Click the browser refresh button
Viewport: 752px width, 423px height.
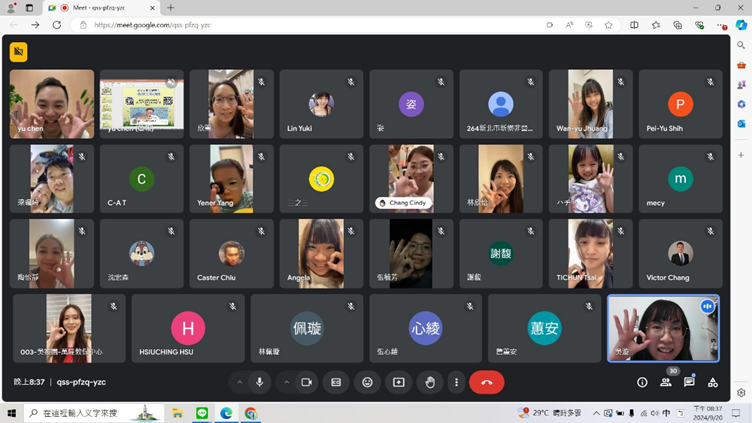tap(56, 25)
